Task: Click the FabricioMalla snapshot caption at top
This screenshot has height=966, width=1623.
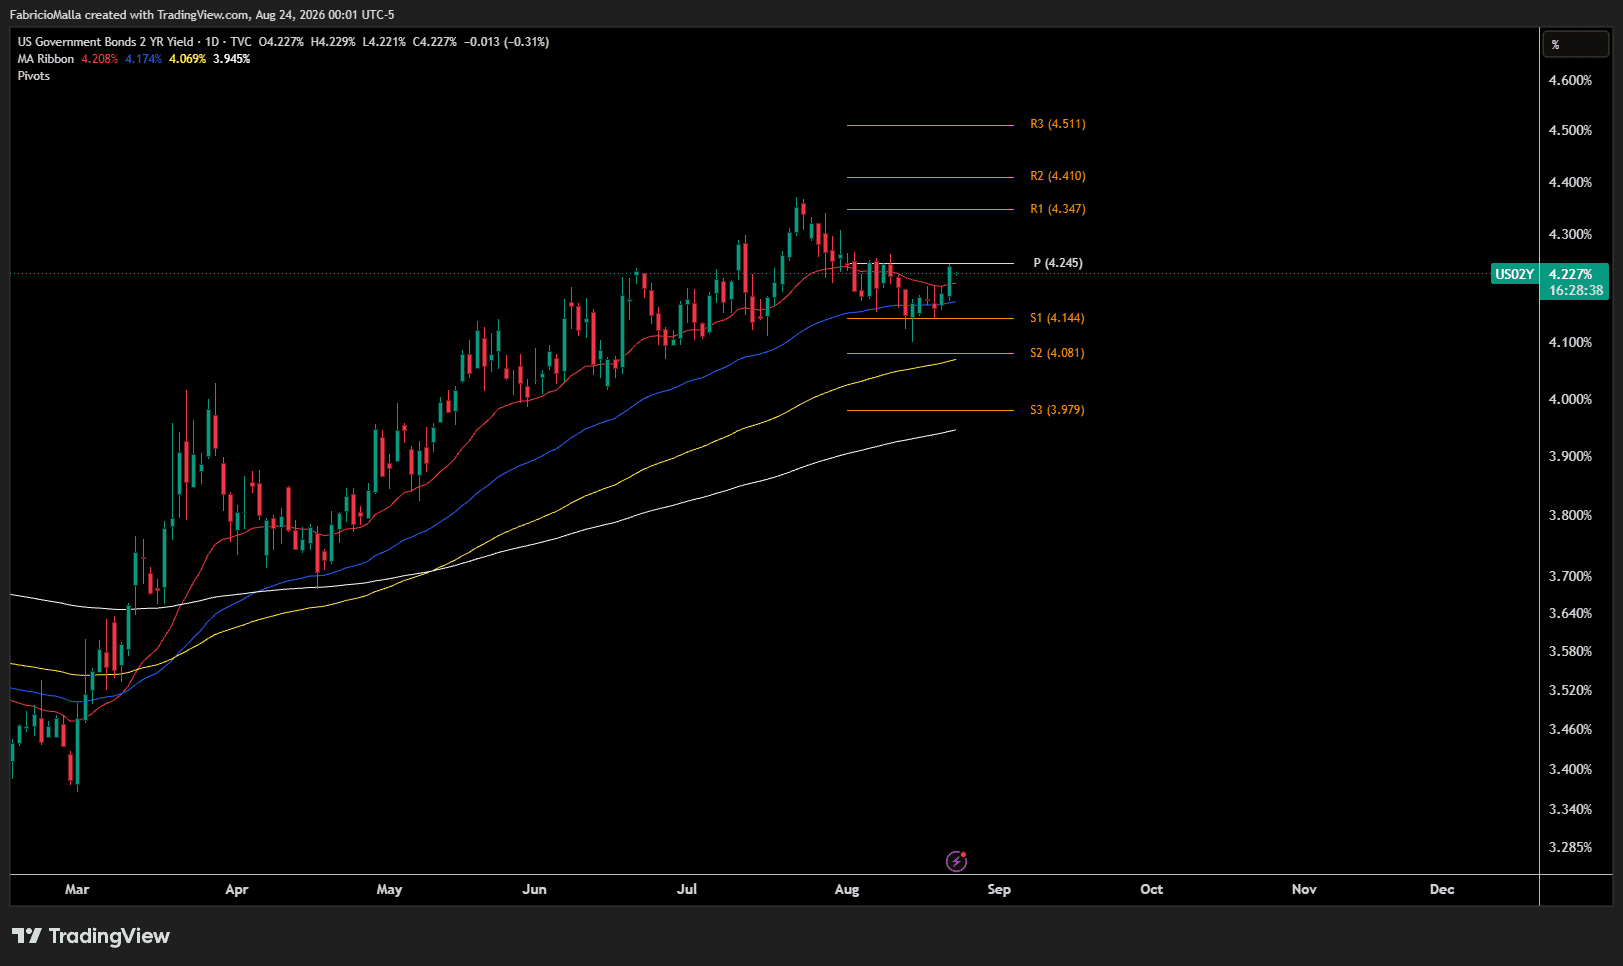Action: point(202,15)
